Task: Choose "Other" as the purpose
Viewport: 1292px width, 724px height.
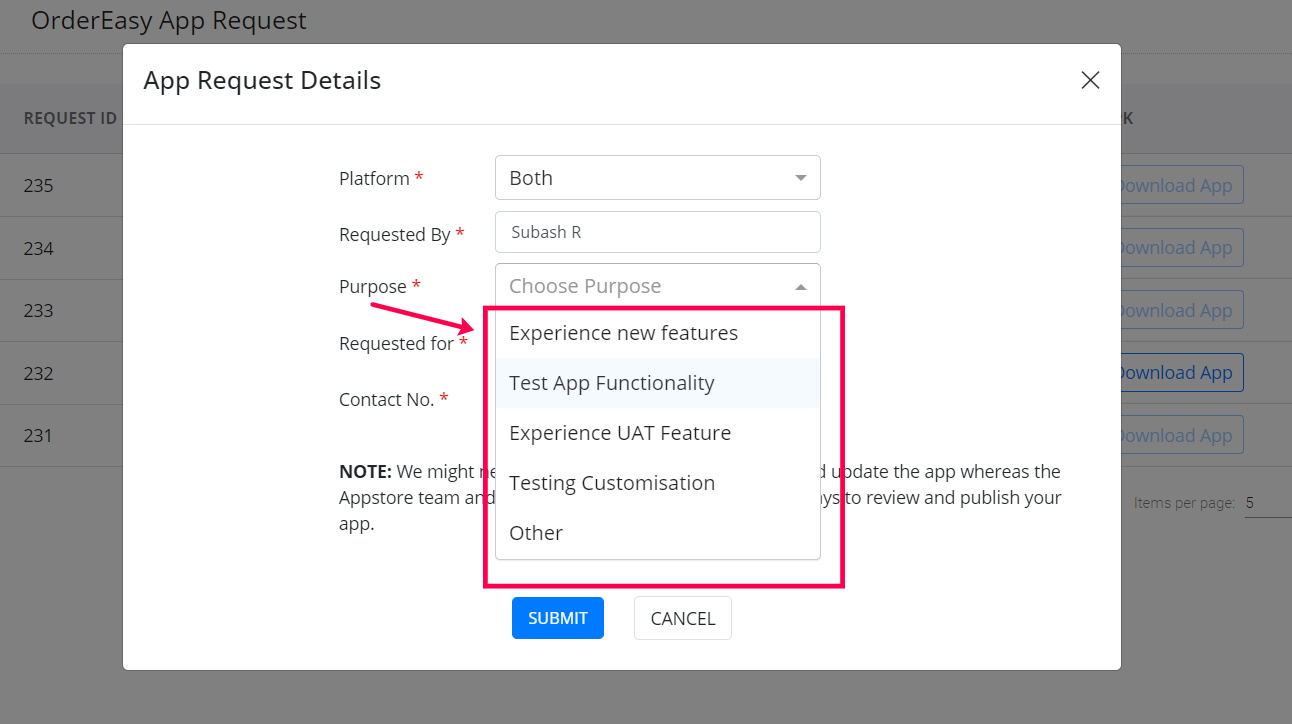Action: click(536, 533)
